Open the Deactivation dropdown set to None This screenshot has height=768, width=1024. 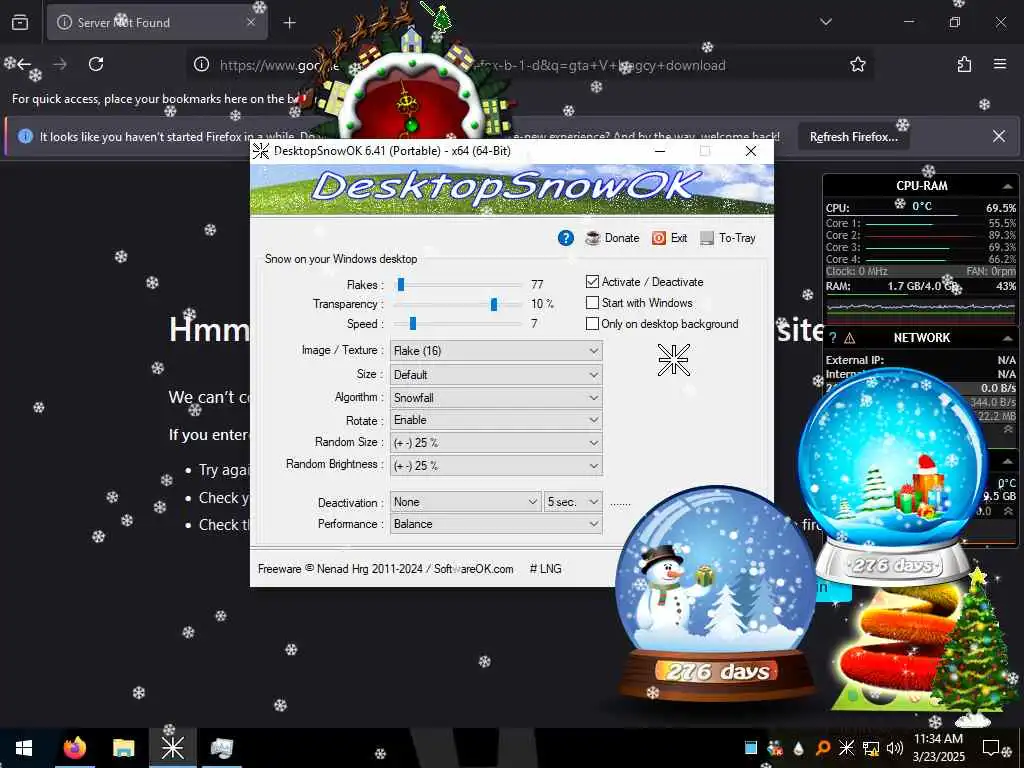coord(465,502)
